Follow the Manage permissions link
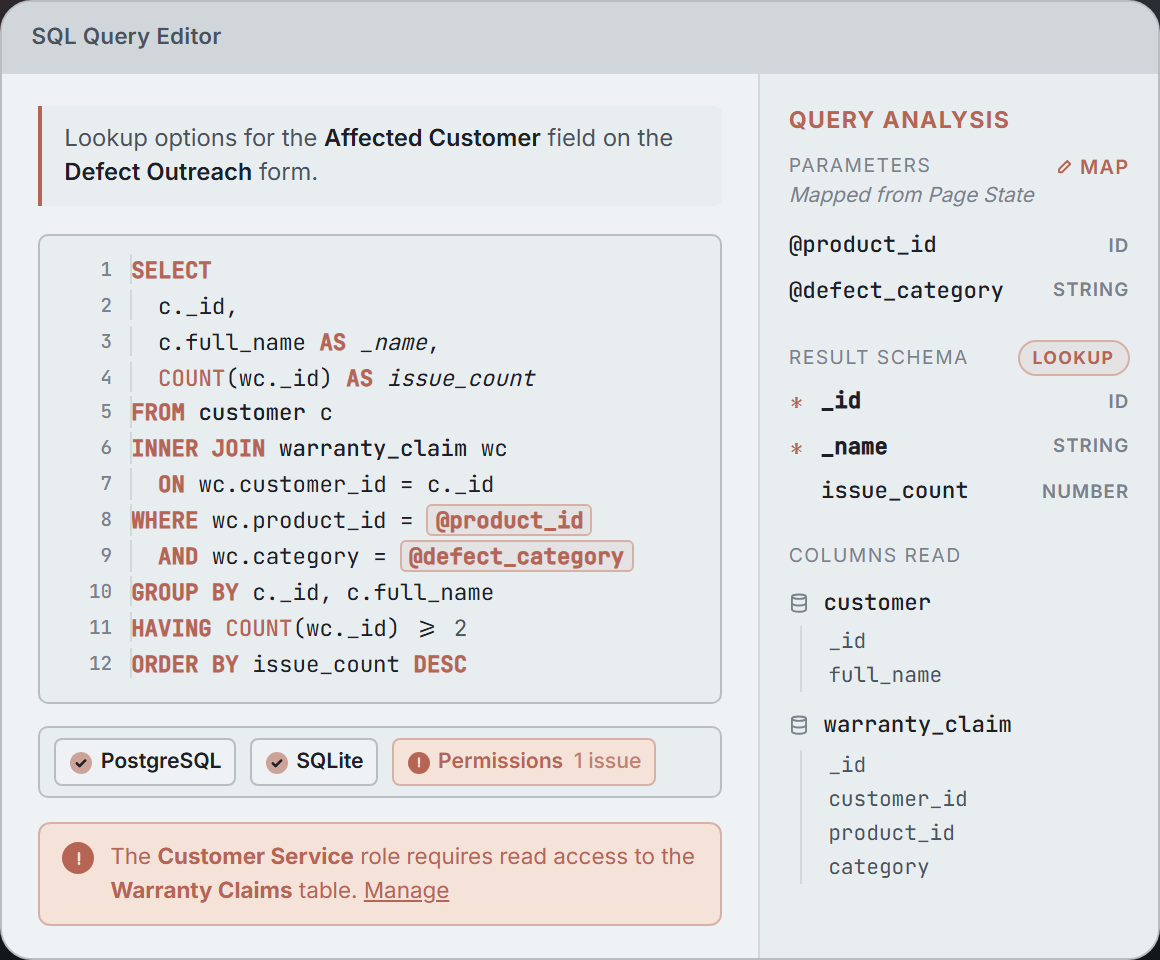Screen dimensions: 1160x960 click(406, 890)
